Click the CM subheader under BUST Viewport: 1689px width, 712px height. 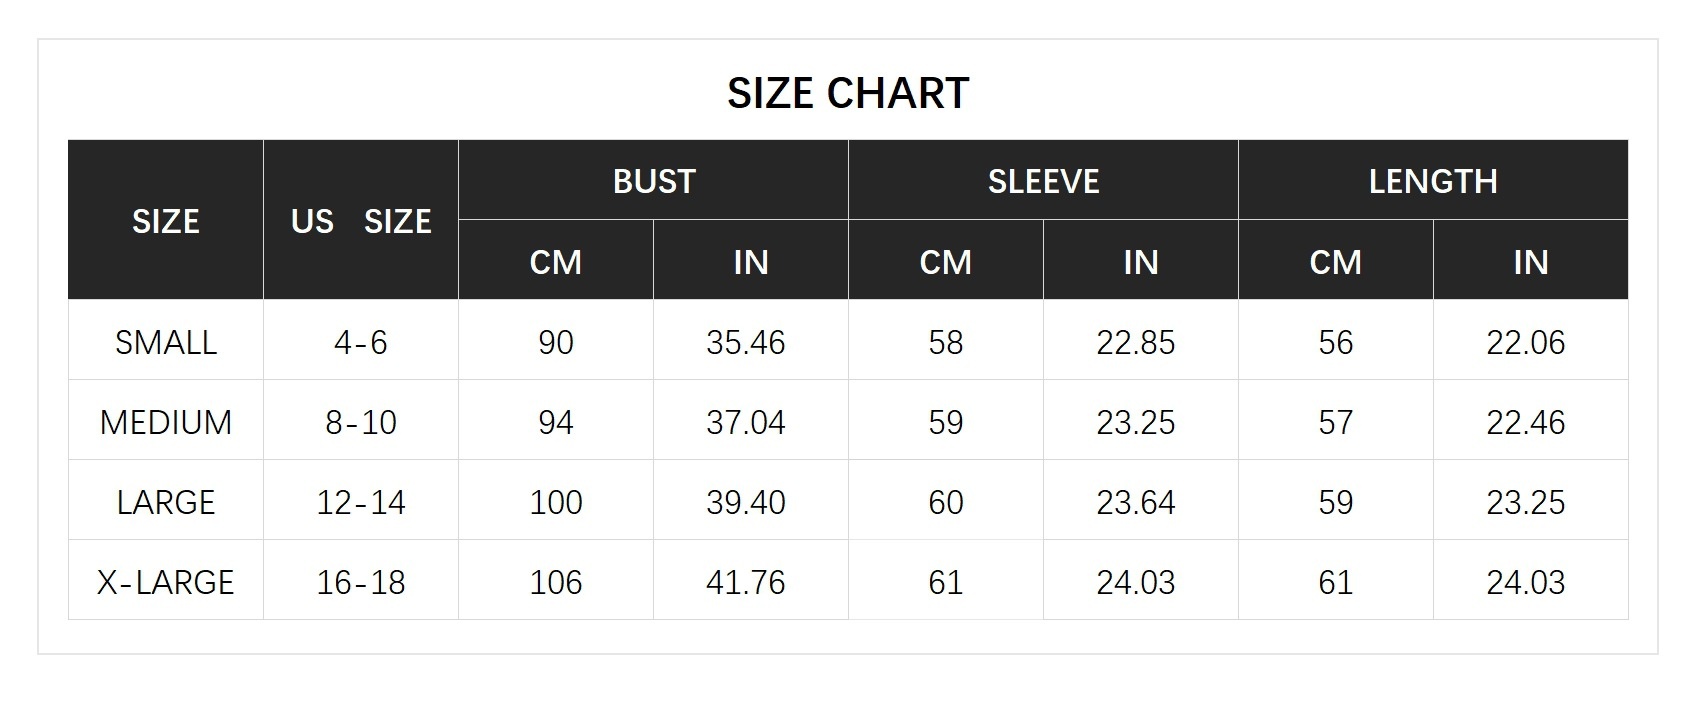(x=556, y=261)
